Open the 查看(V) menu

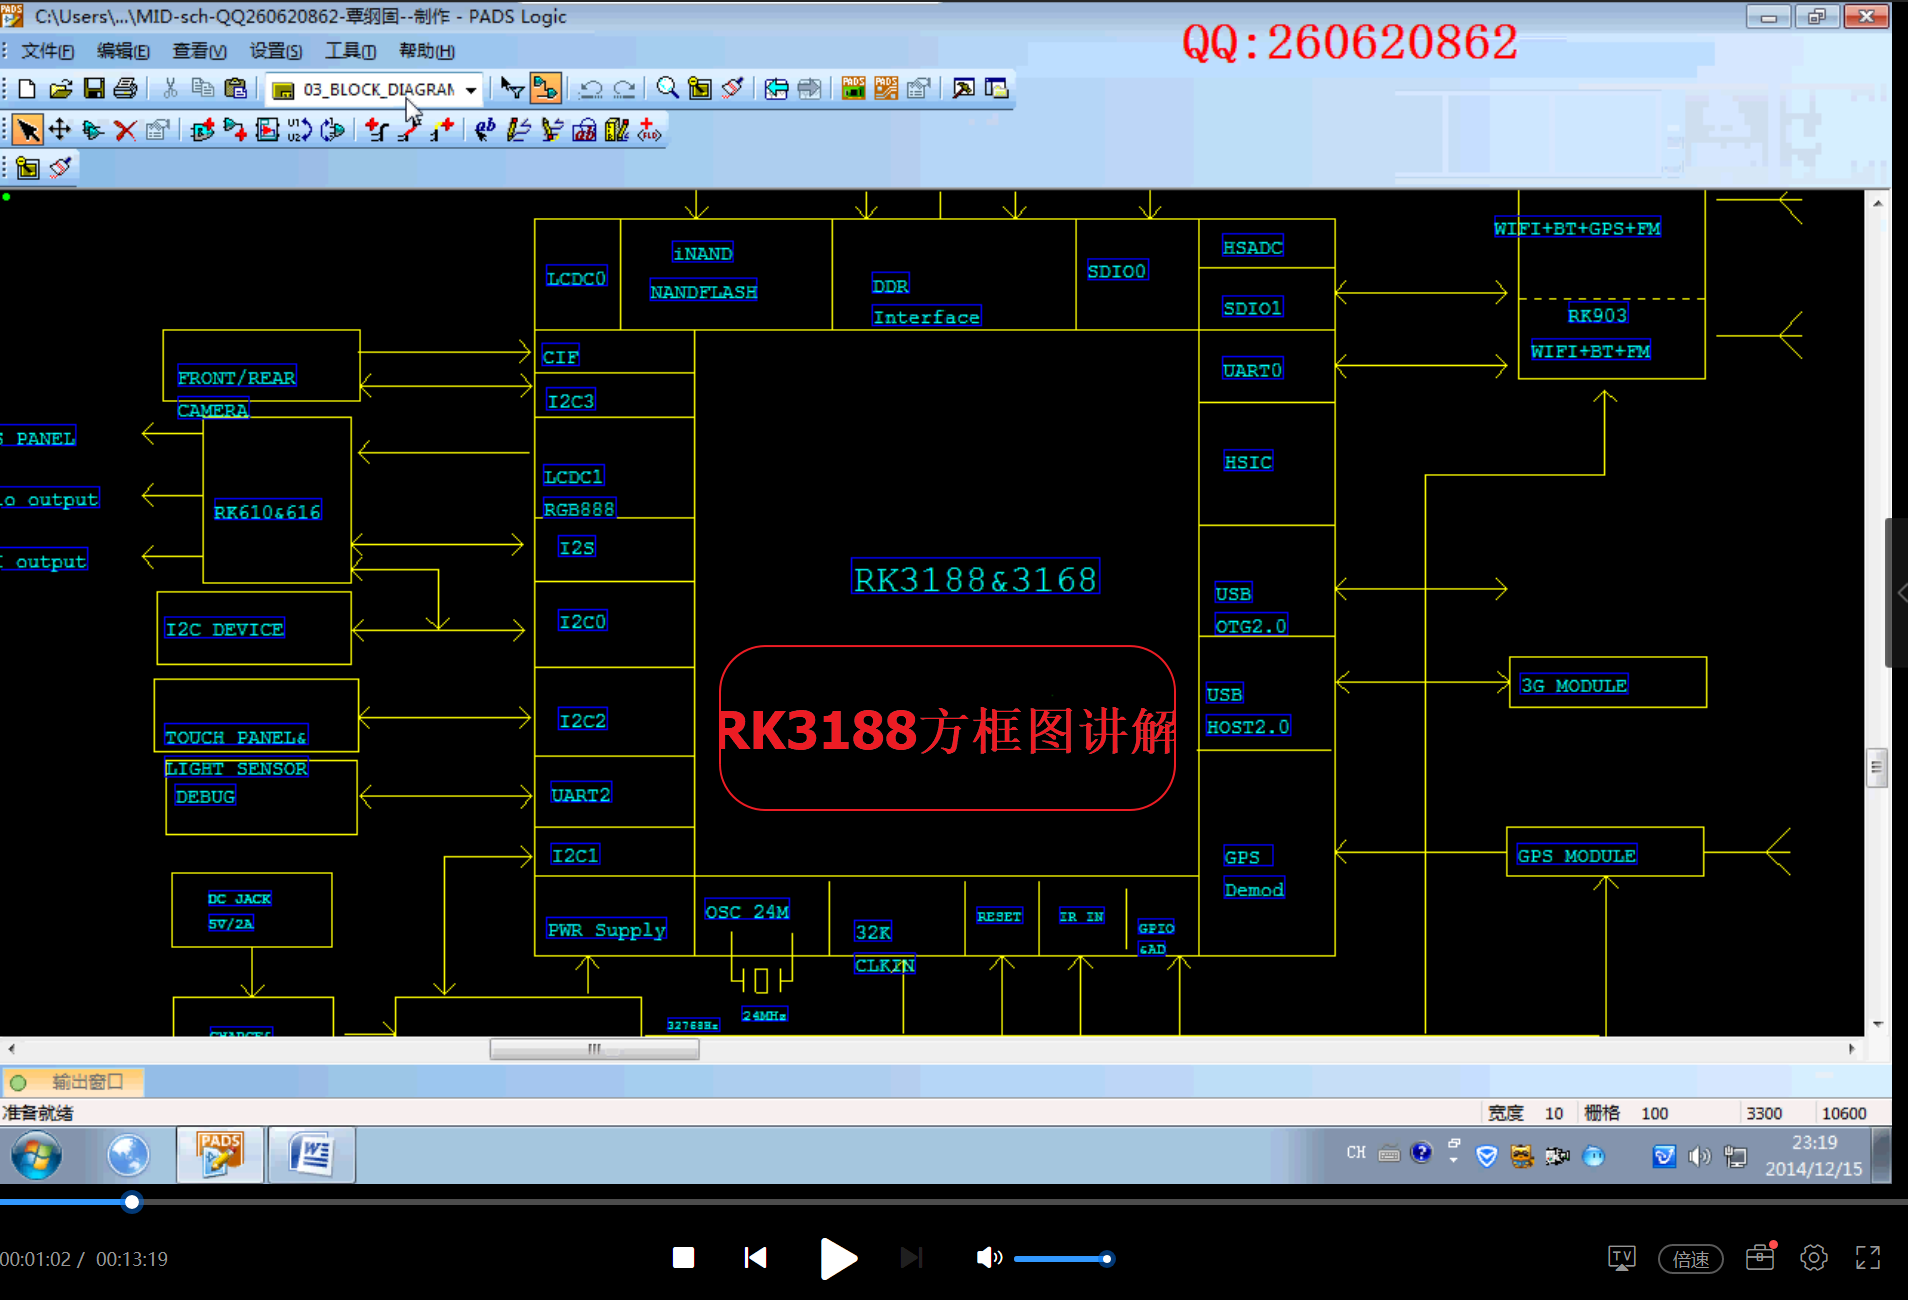(x=199, y=51)
